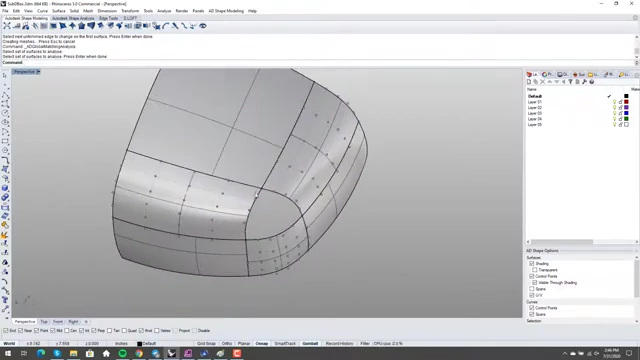Click the red color swatch of Layer 01
This screenshot has width=640, height=360.
(626, 102)
